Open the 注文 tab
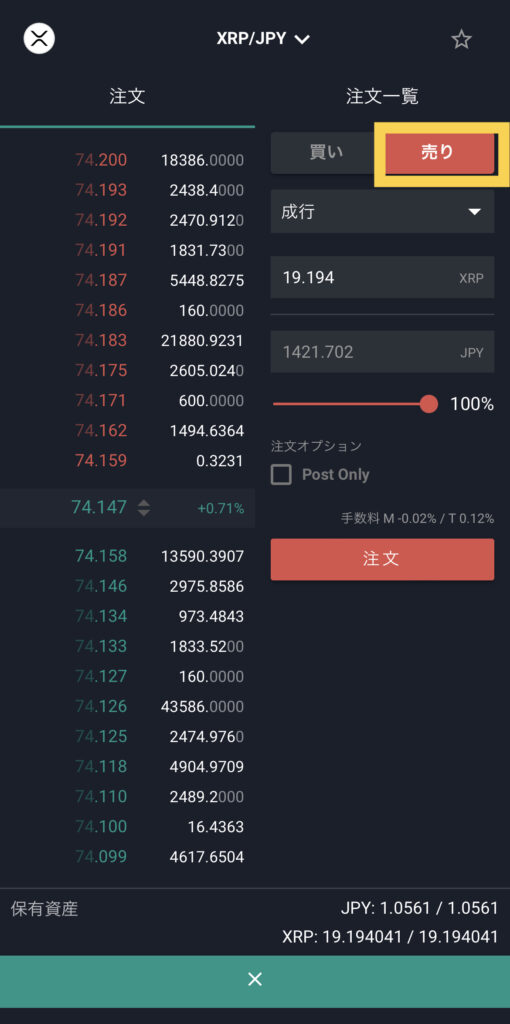510x1024 pixels. [x=127, y=97]
